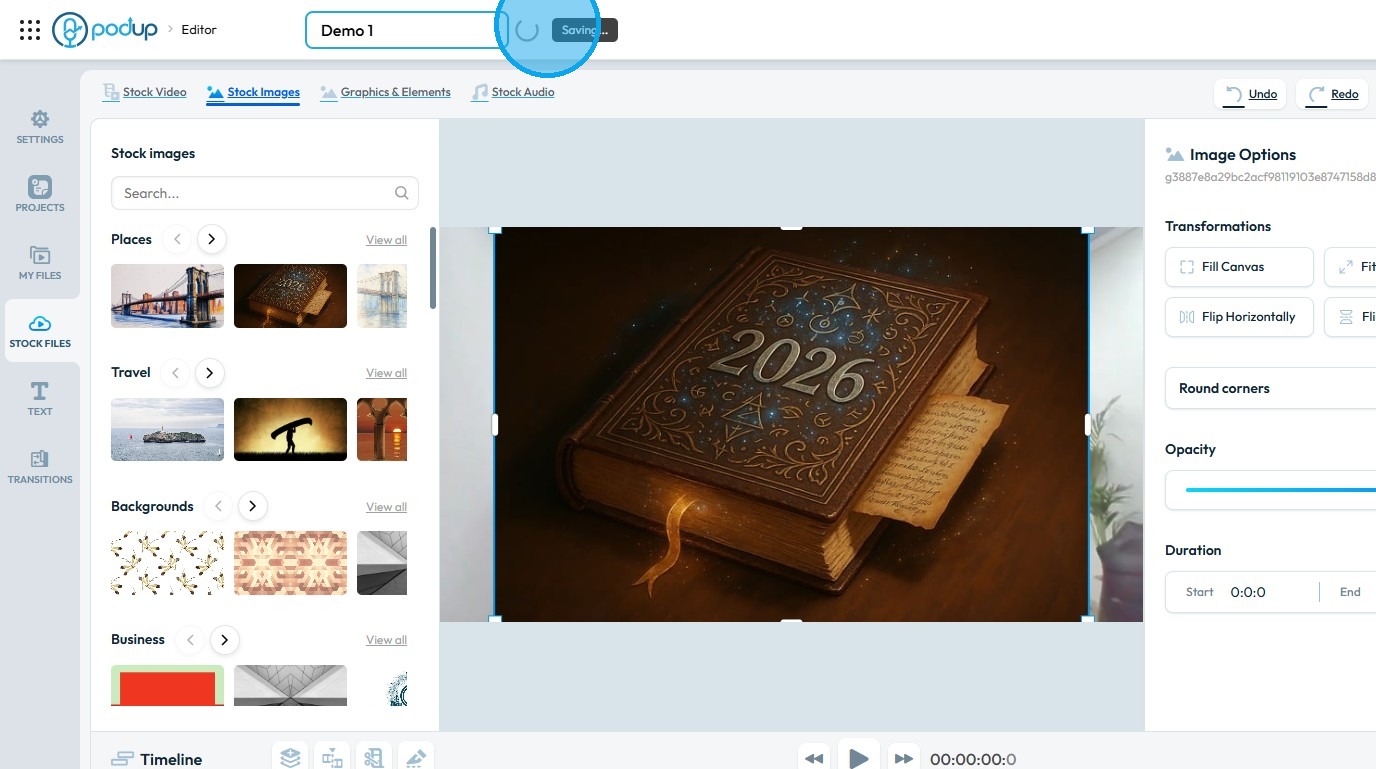Select the matchsticks pattern Backgrounds thumbnail
The width and height of the screenshot is (1376, 769).
[167, 563]
